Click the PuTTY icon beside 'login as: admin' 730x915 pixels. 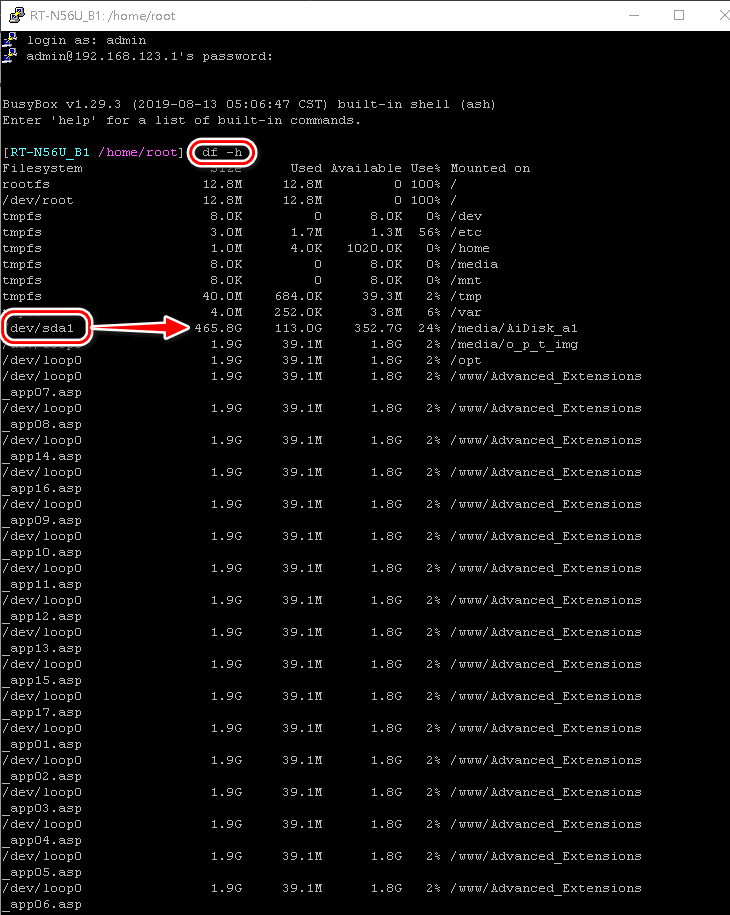[10, 40]
